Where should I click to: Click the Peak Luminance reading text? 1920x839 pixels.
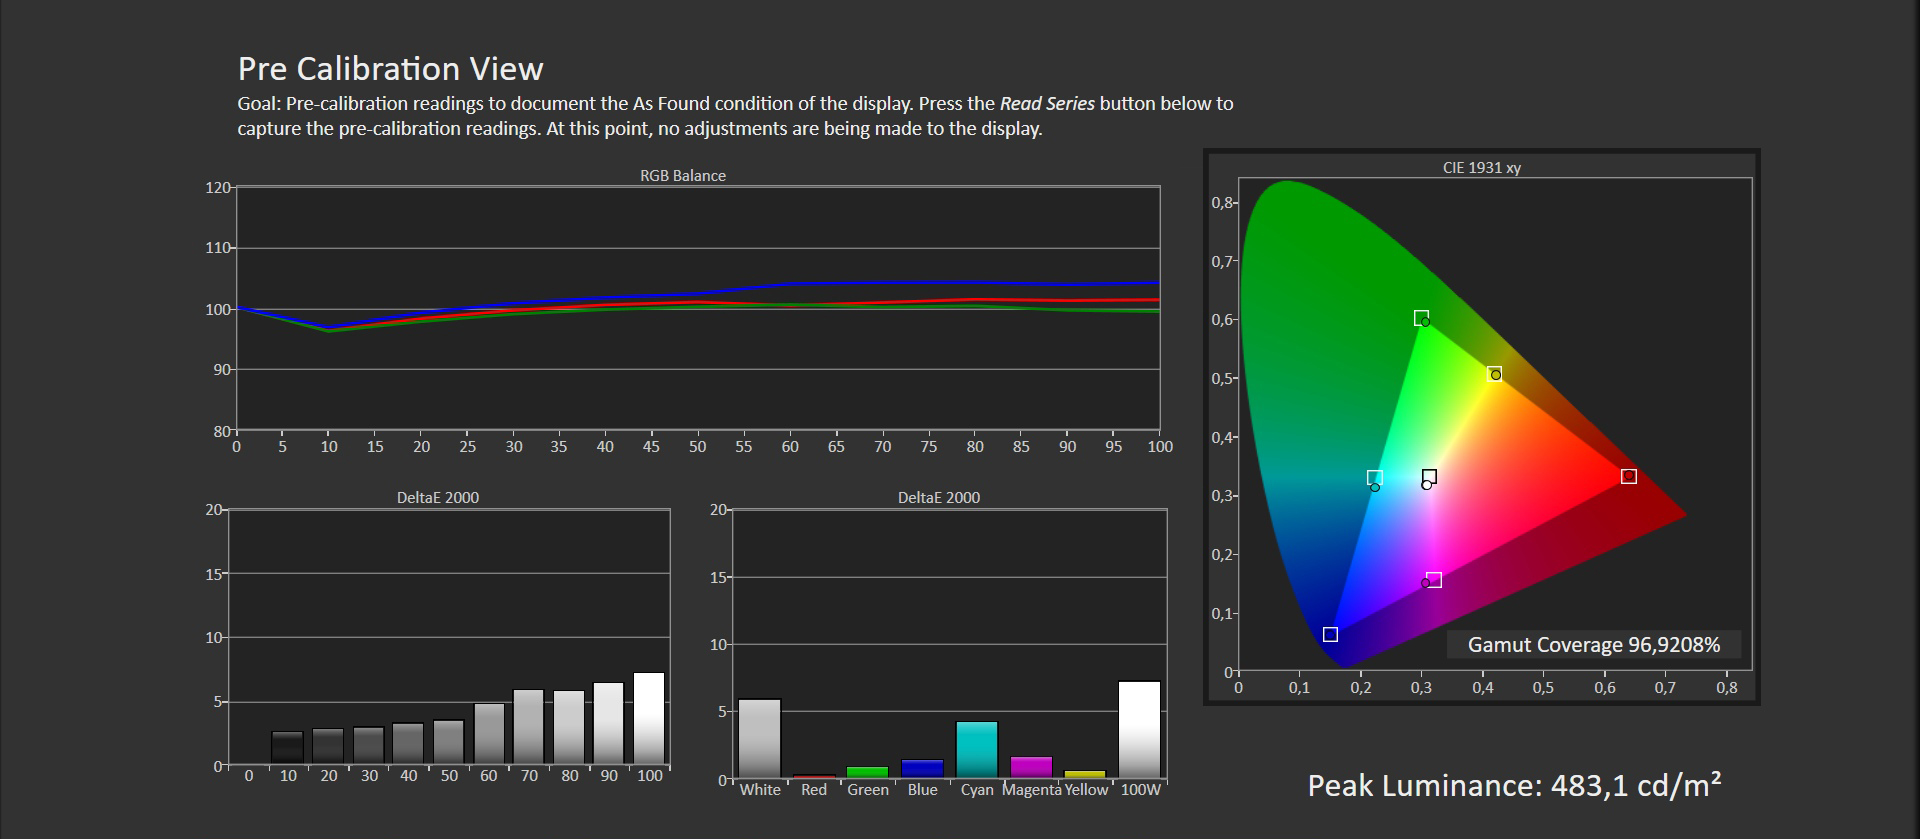[1514, 786]
